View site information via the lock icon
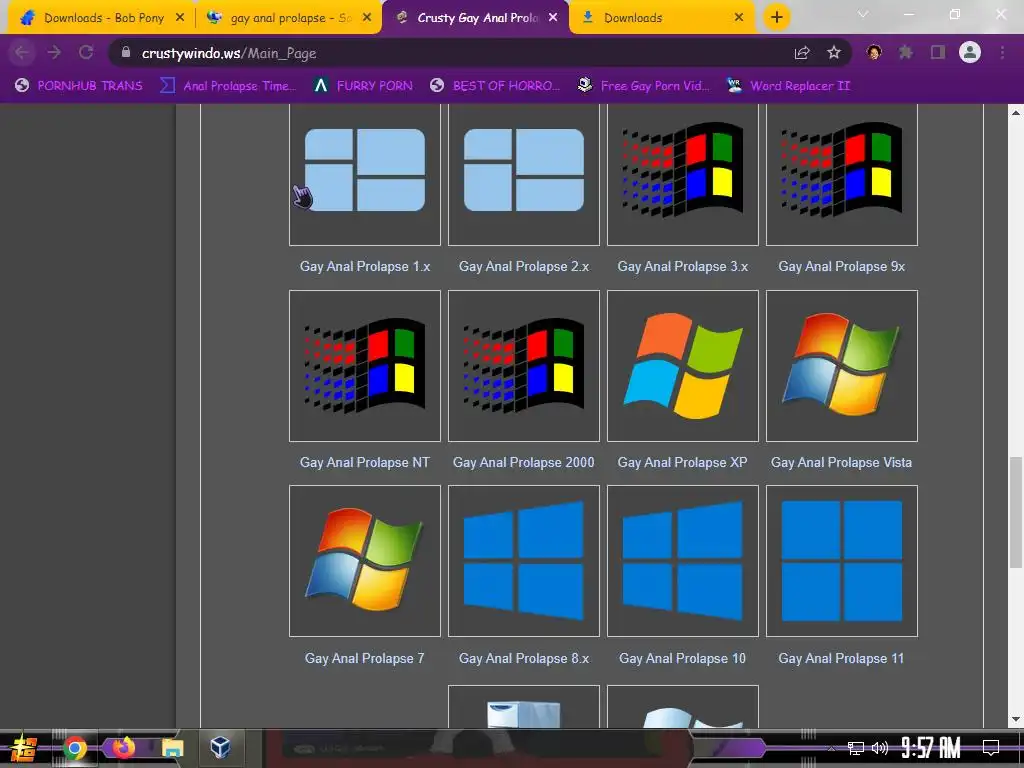The height and width of the screenshot is (768, 1024). click(126, 52)
